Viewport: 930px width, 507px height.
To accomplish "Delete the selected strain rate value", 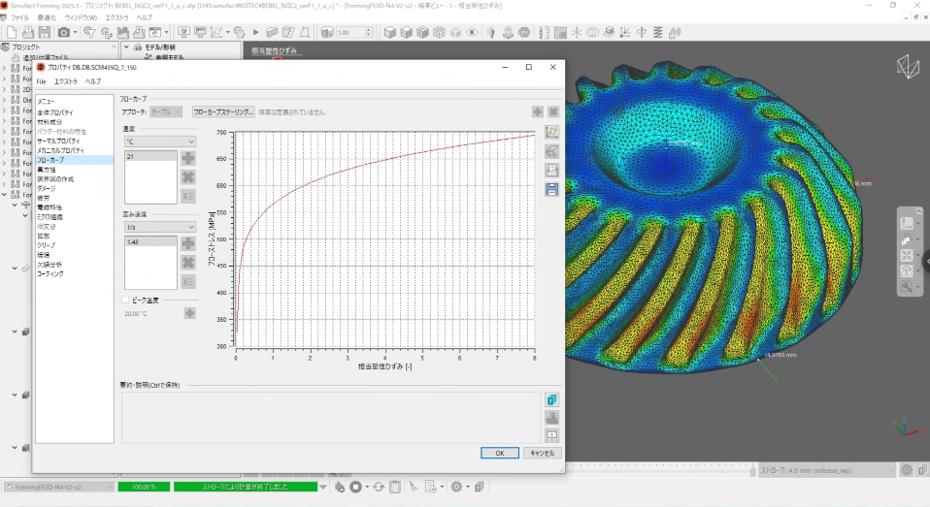I will (188, 262).
